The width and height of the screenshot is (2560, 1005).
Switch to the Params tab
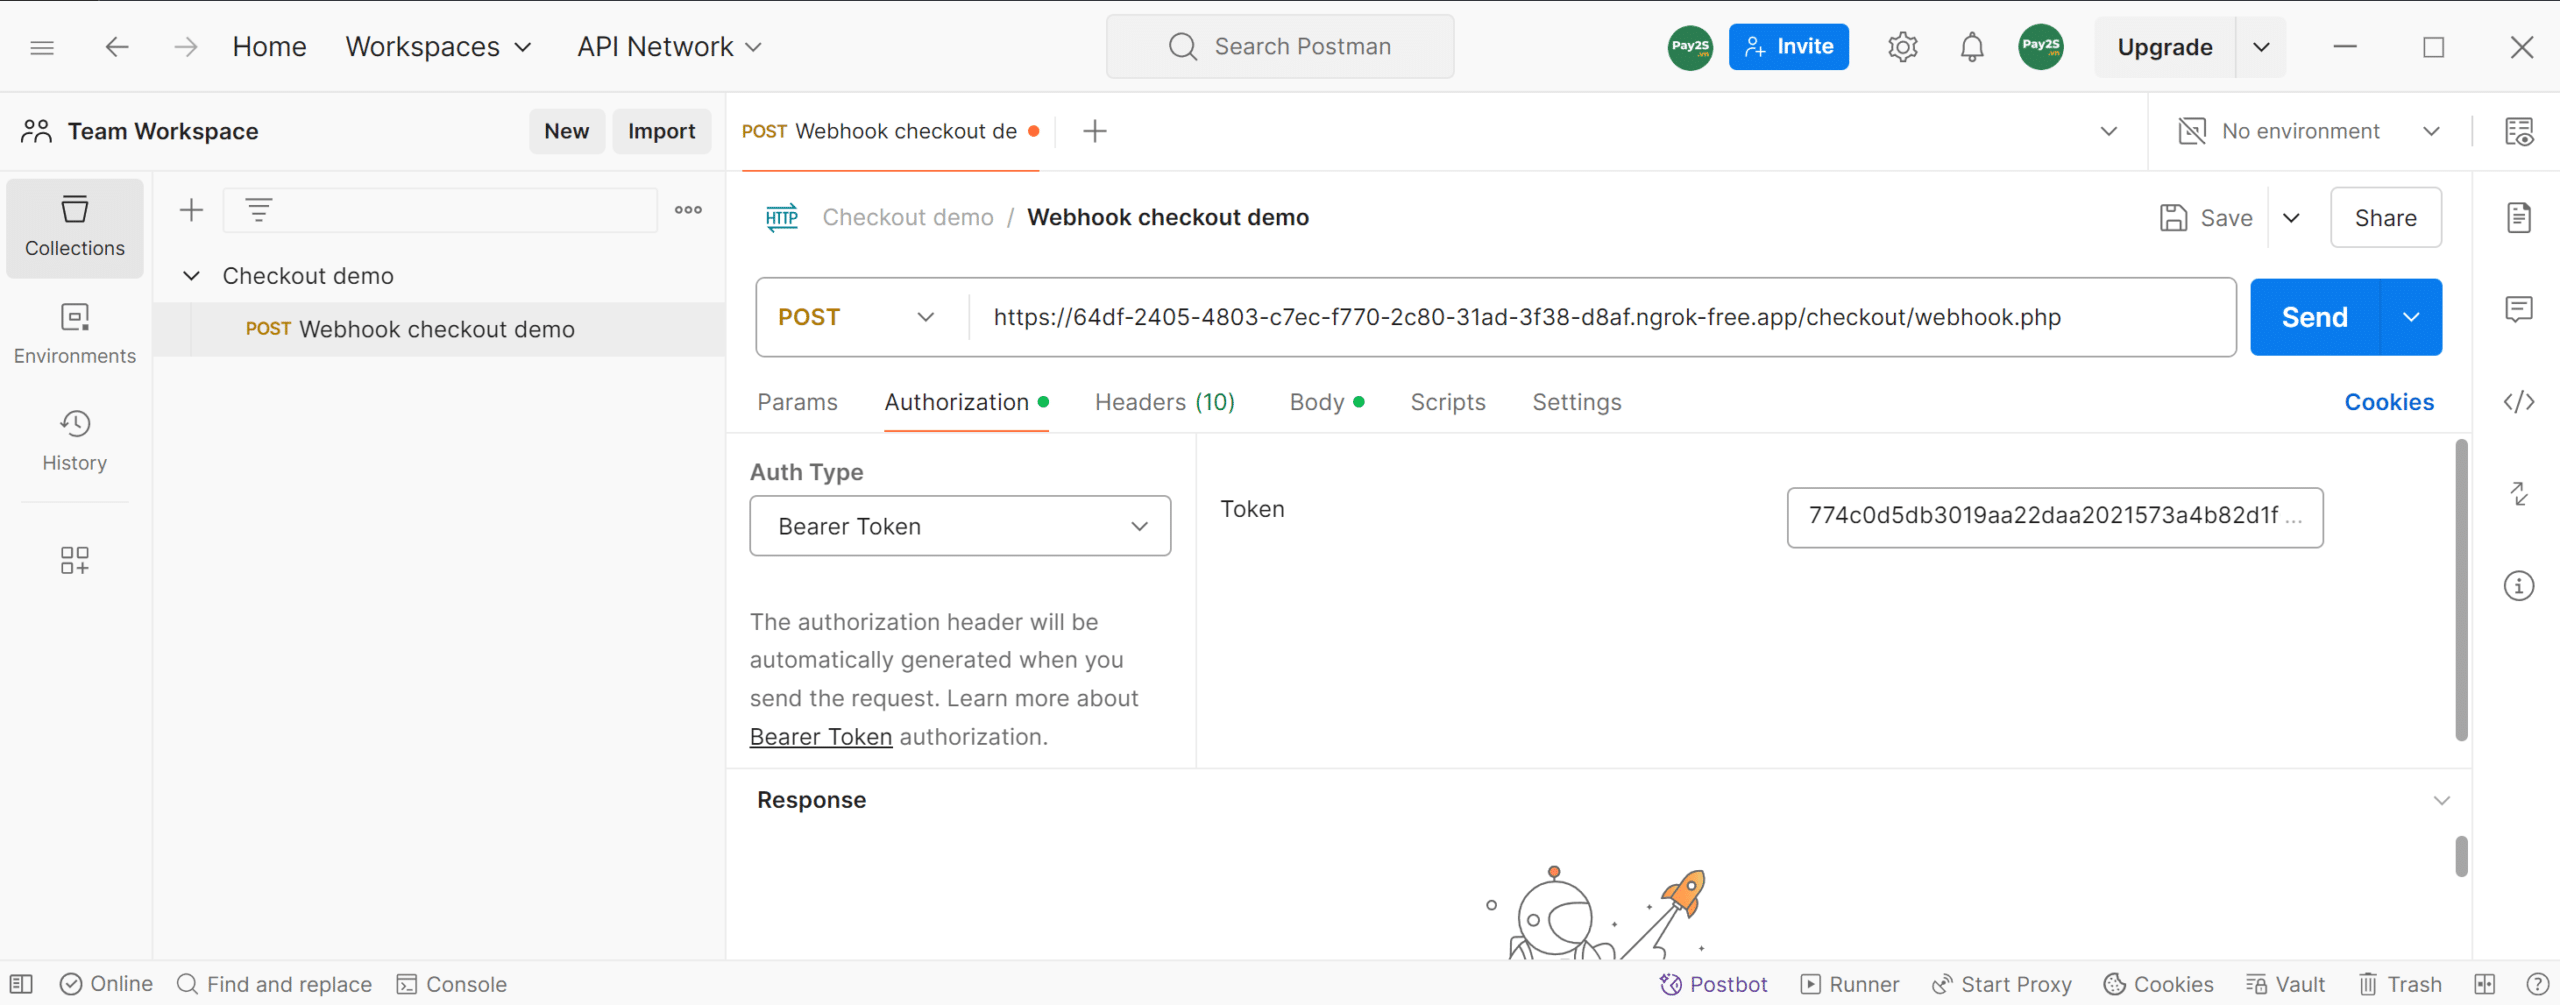[797, 402]
